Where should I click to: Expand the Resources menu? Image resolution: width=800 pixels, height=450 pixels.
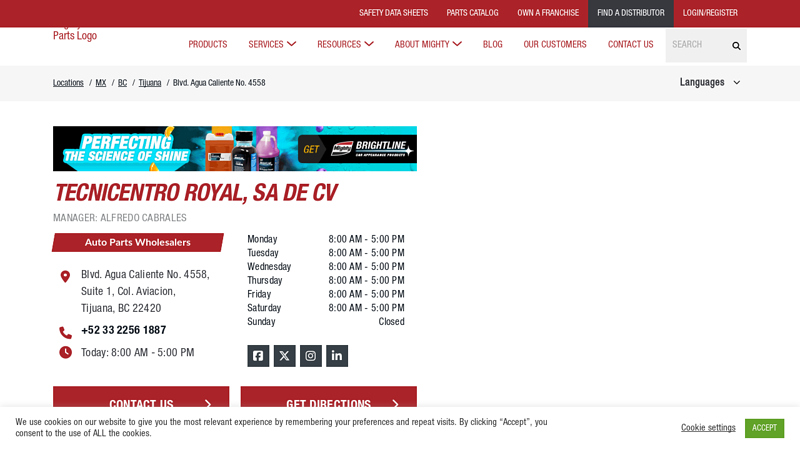345,44
